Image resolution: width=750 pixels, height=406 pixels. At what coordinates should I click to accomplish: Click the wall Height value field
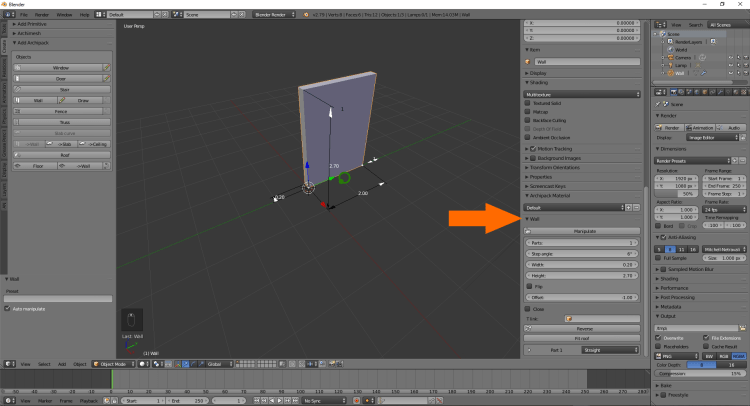click(x=582, y=274)
